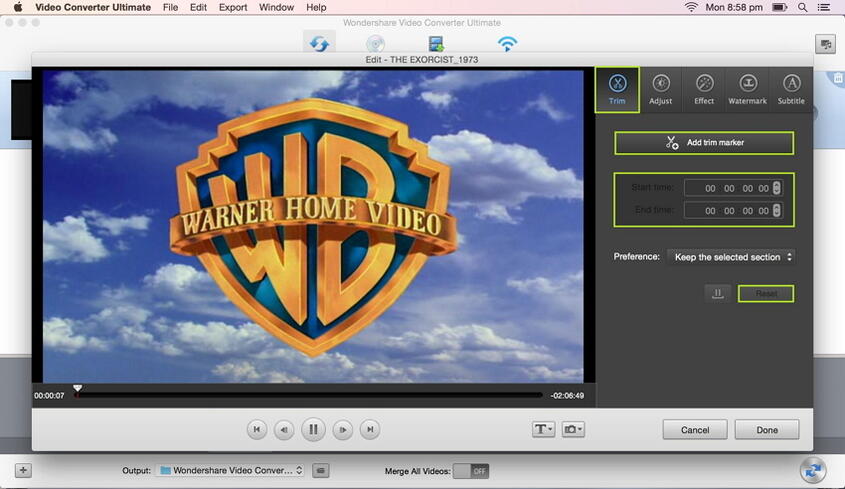Click the video preview frame
845x489 pixels.
pyautogui.click(x=313, y=226)
